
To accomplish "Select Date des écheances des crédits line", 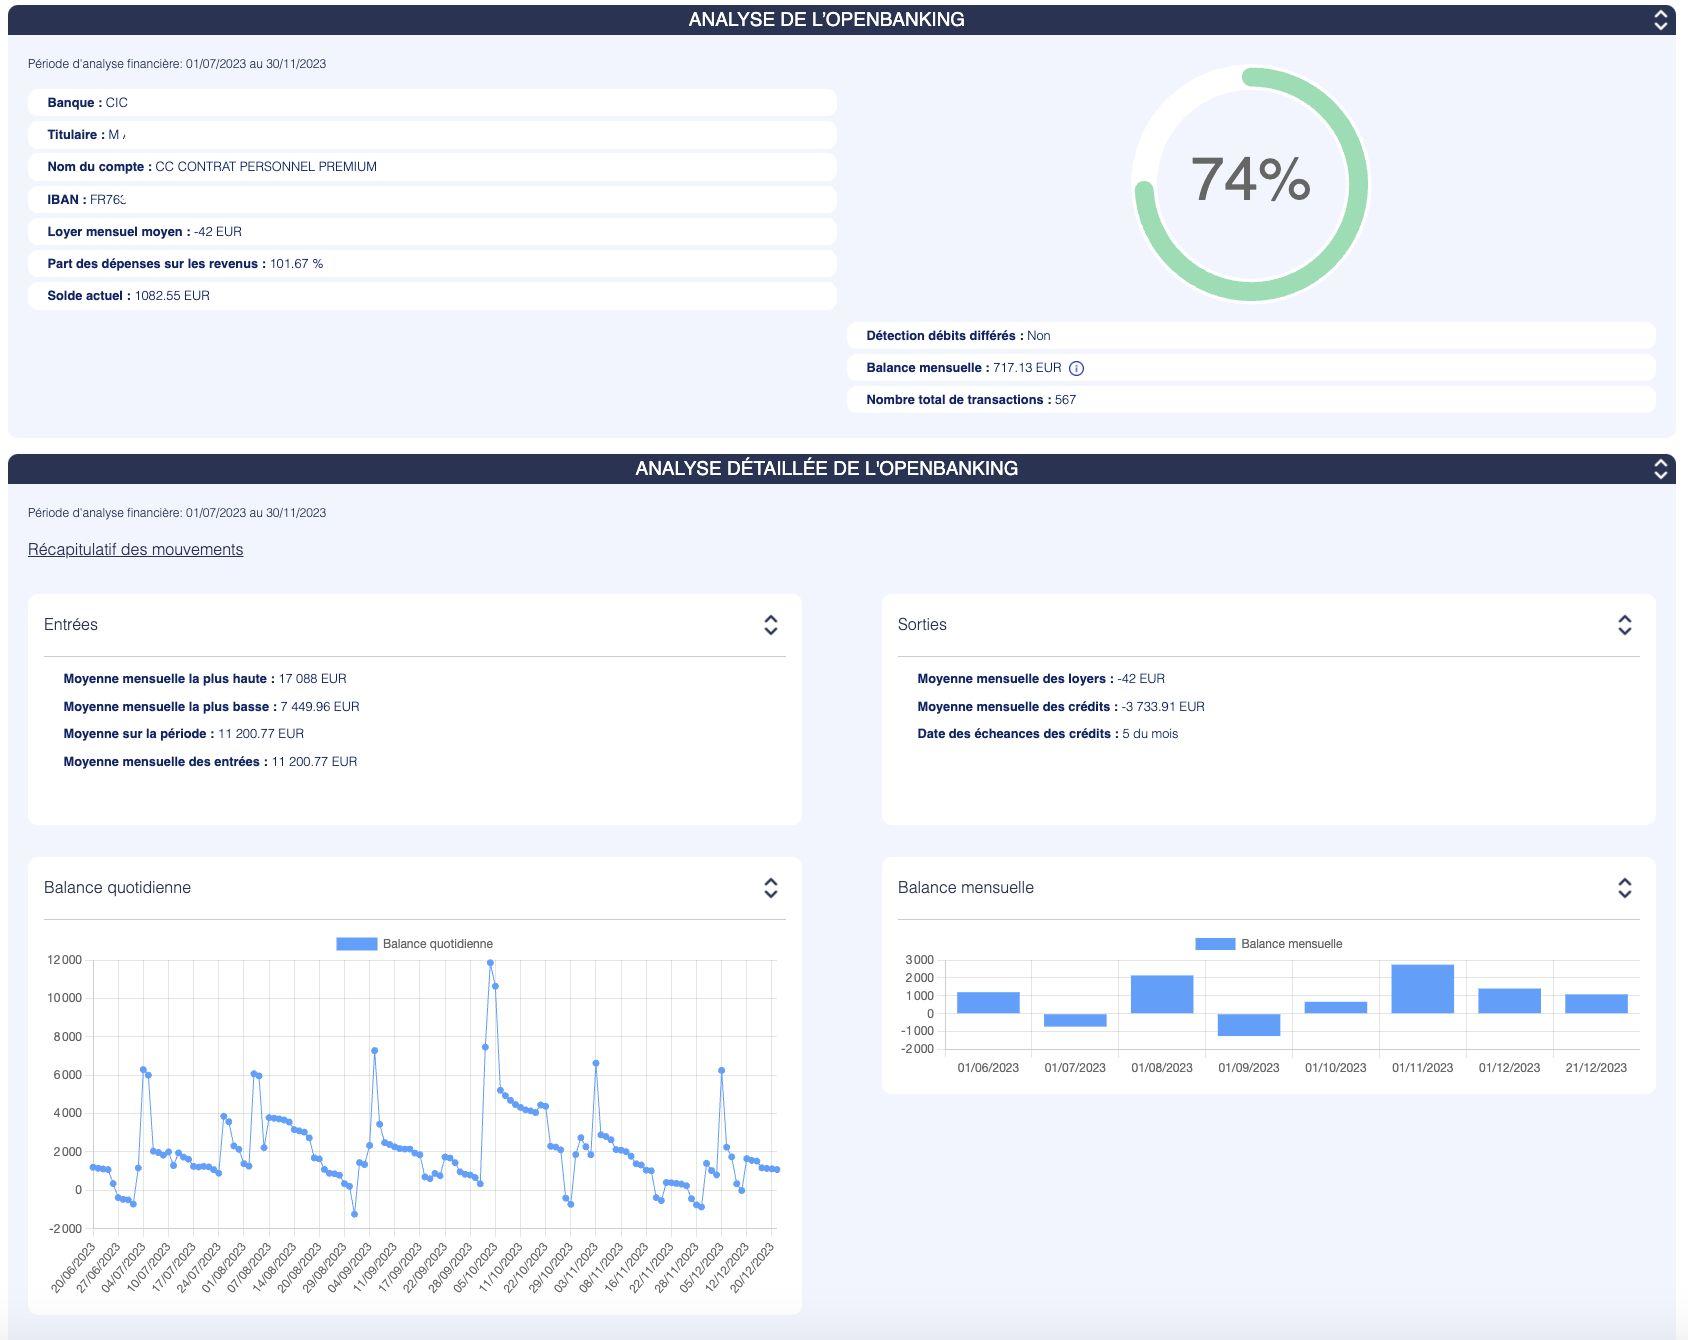I will [x=1047, y=734].
